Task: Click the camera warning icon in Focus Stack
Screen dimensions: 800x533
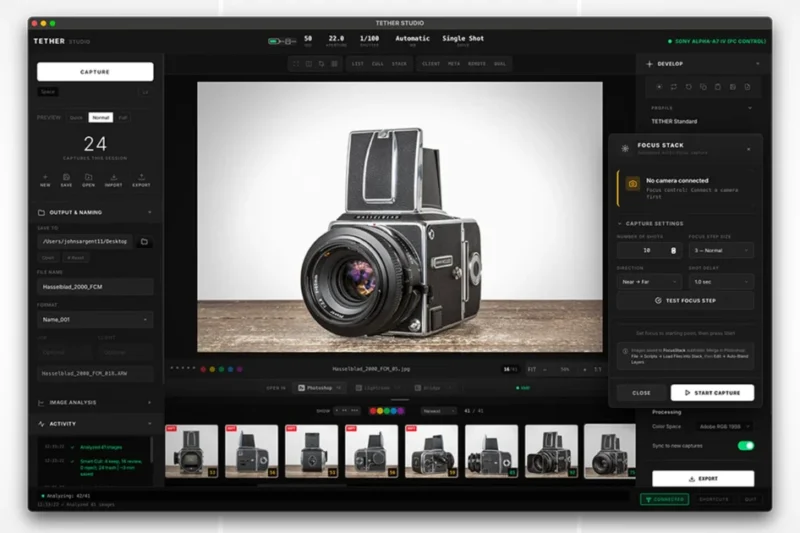Action: [633, 184]
